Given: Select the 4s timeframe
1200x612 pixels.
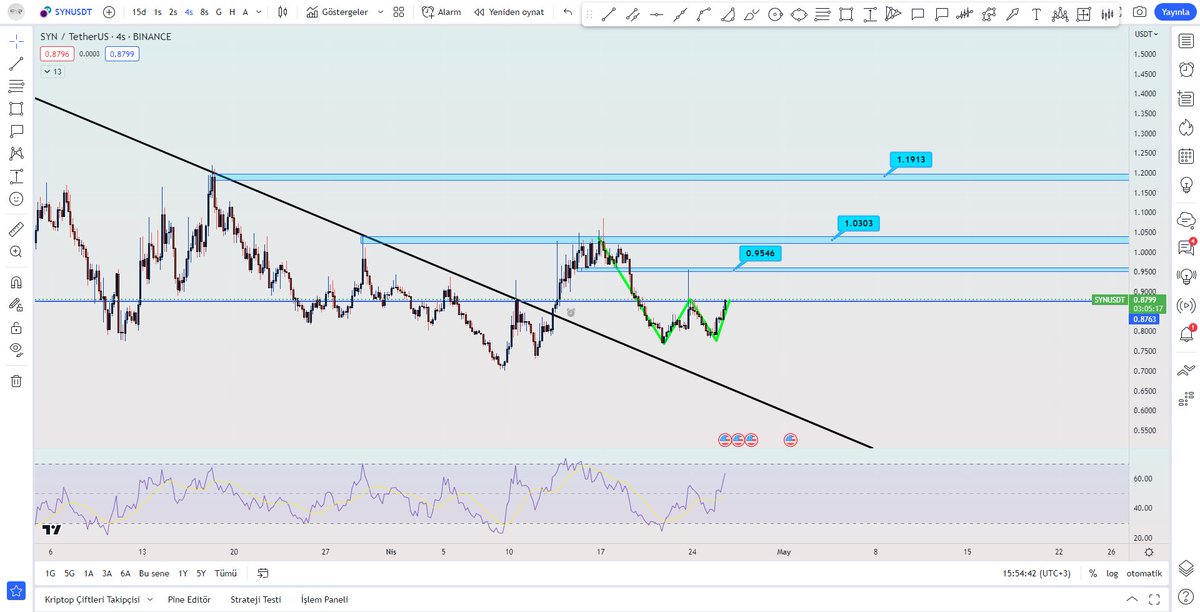Looking at the screenshot, I should pyautogui.click(x=189, y=12).
